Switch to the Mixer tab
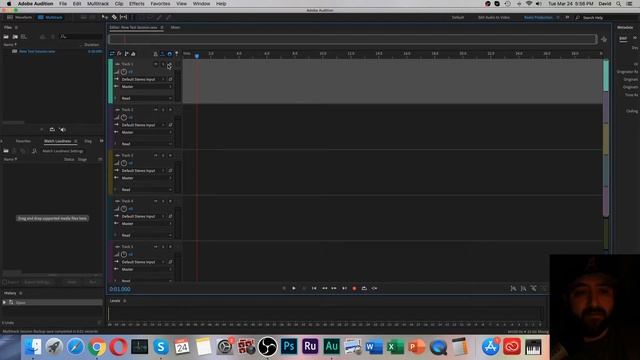The height and width of the screenshot is (360, 640). click(176, 27)
